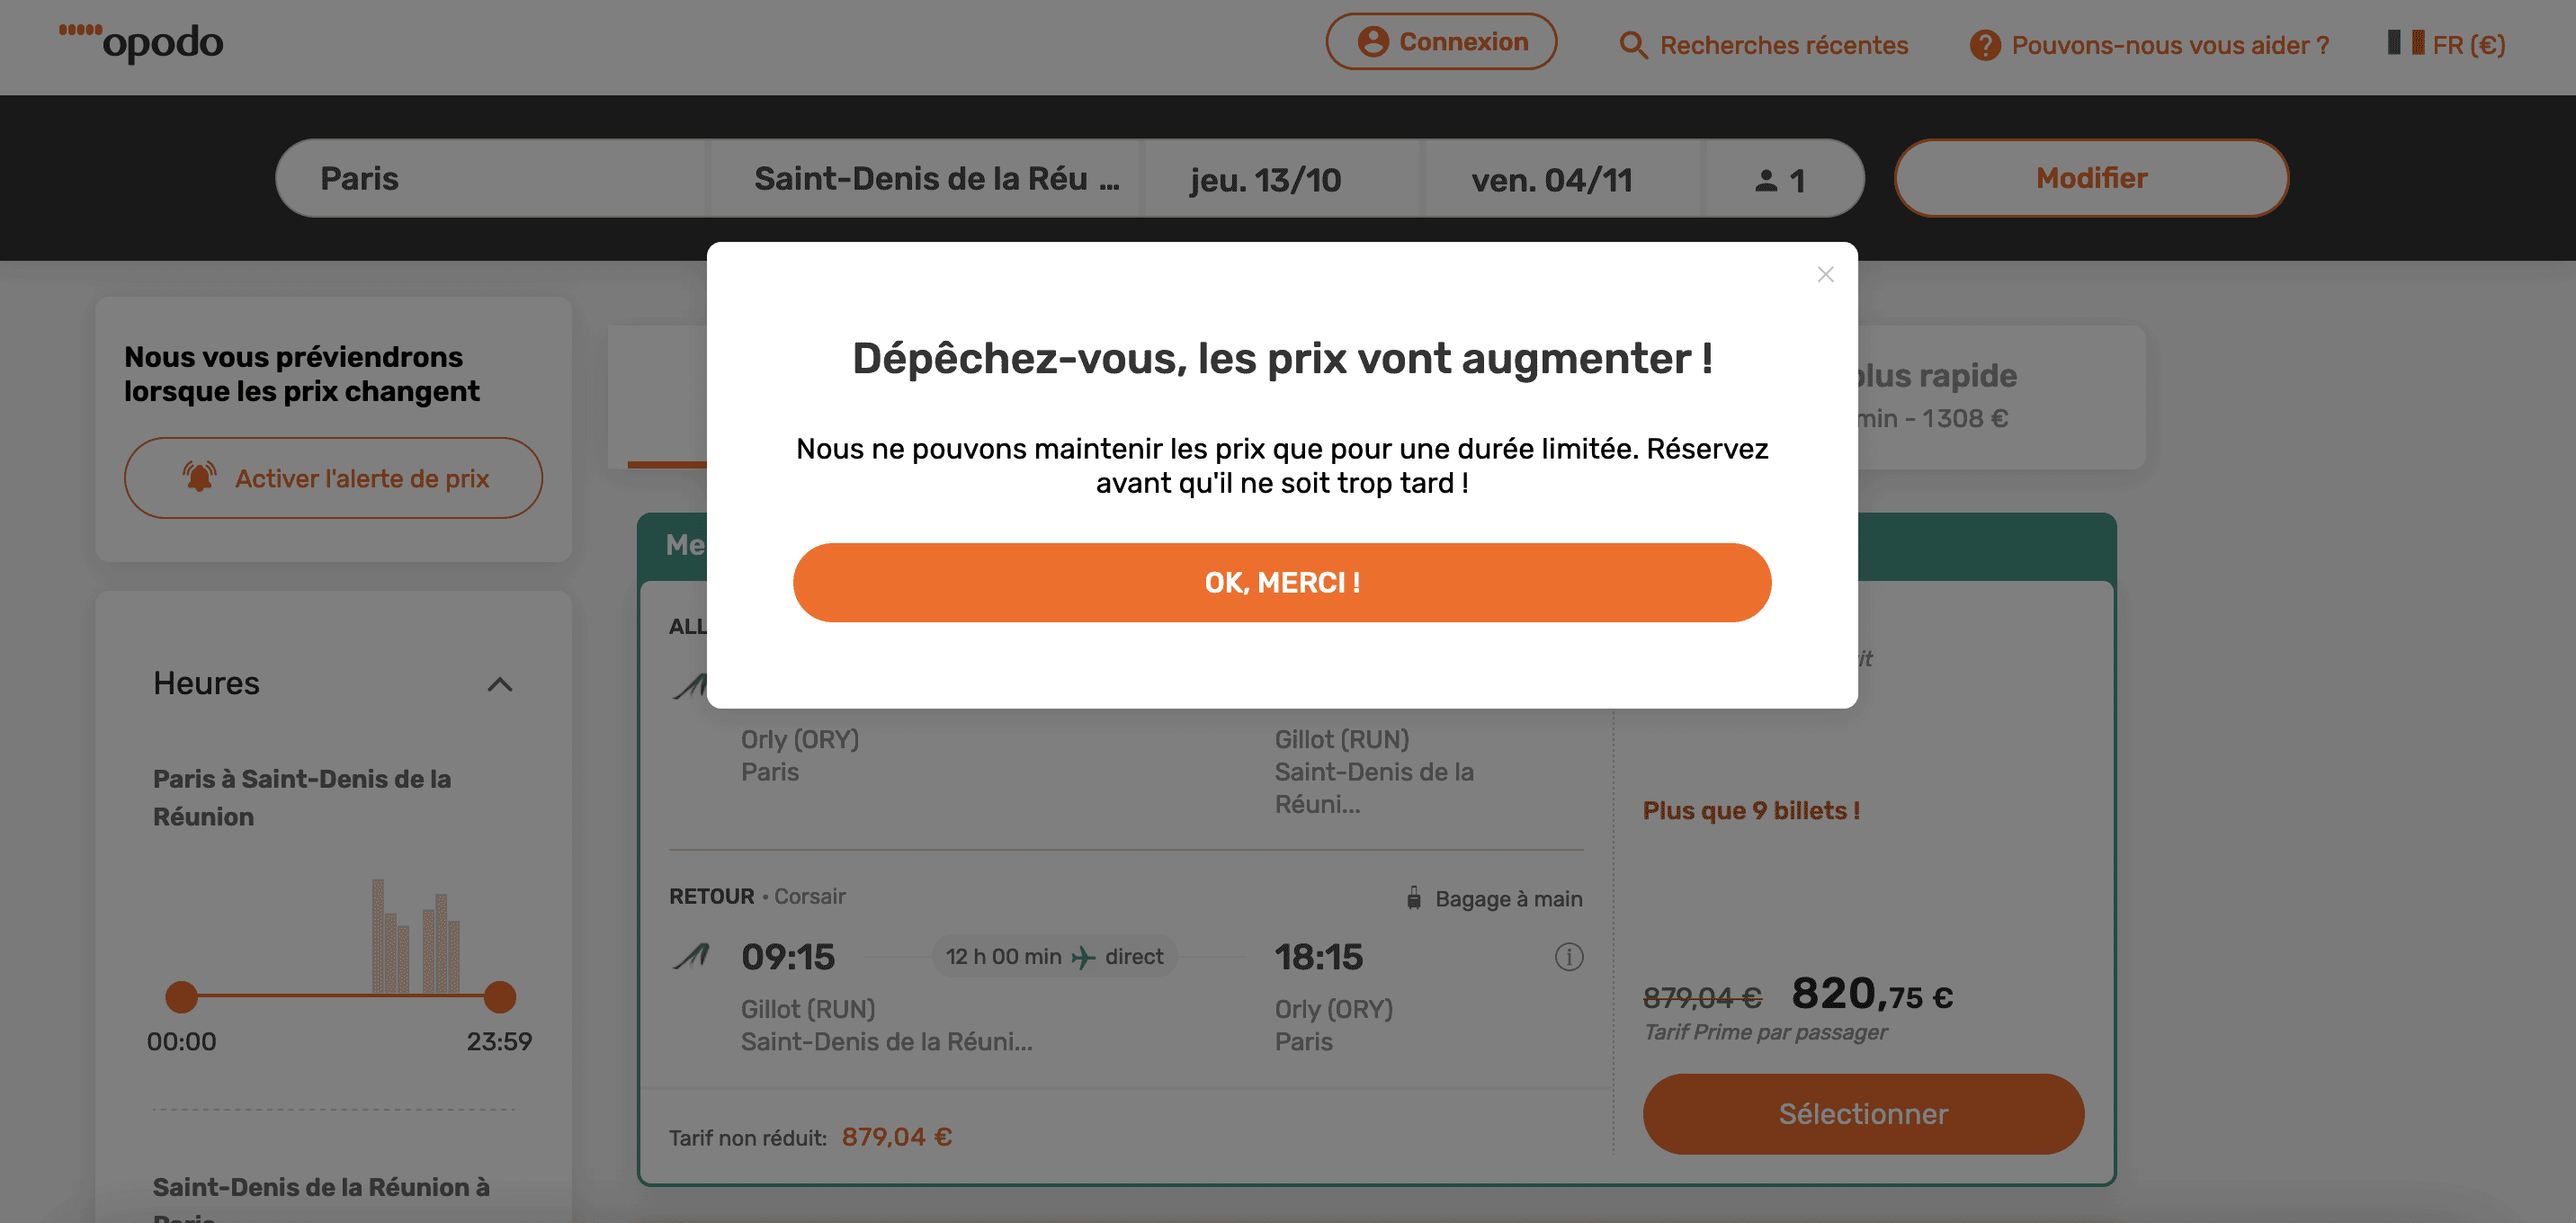The height and width of the screenshot is (1223, 2576).
Task: Dismiss the popup with OK, MERCI !
Action: click(1281, 582)
